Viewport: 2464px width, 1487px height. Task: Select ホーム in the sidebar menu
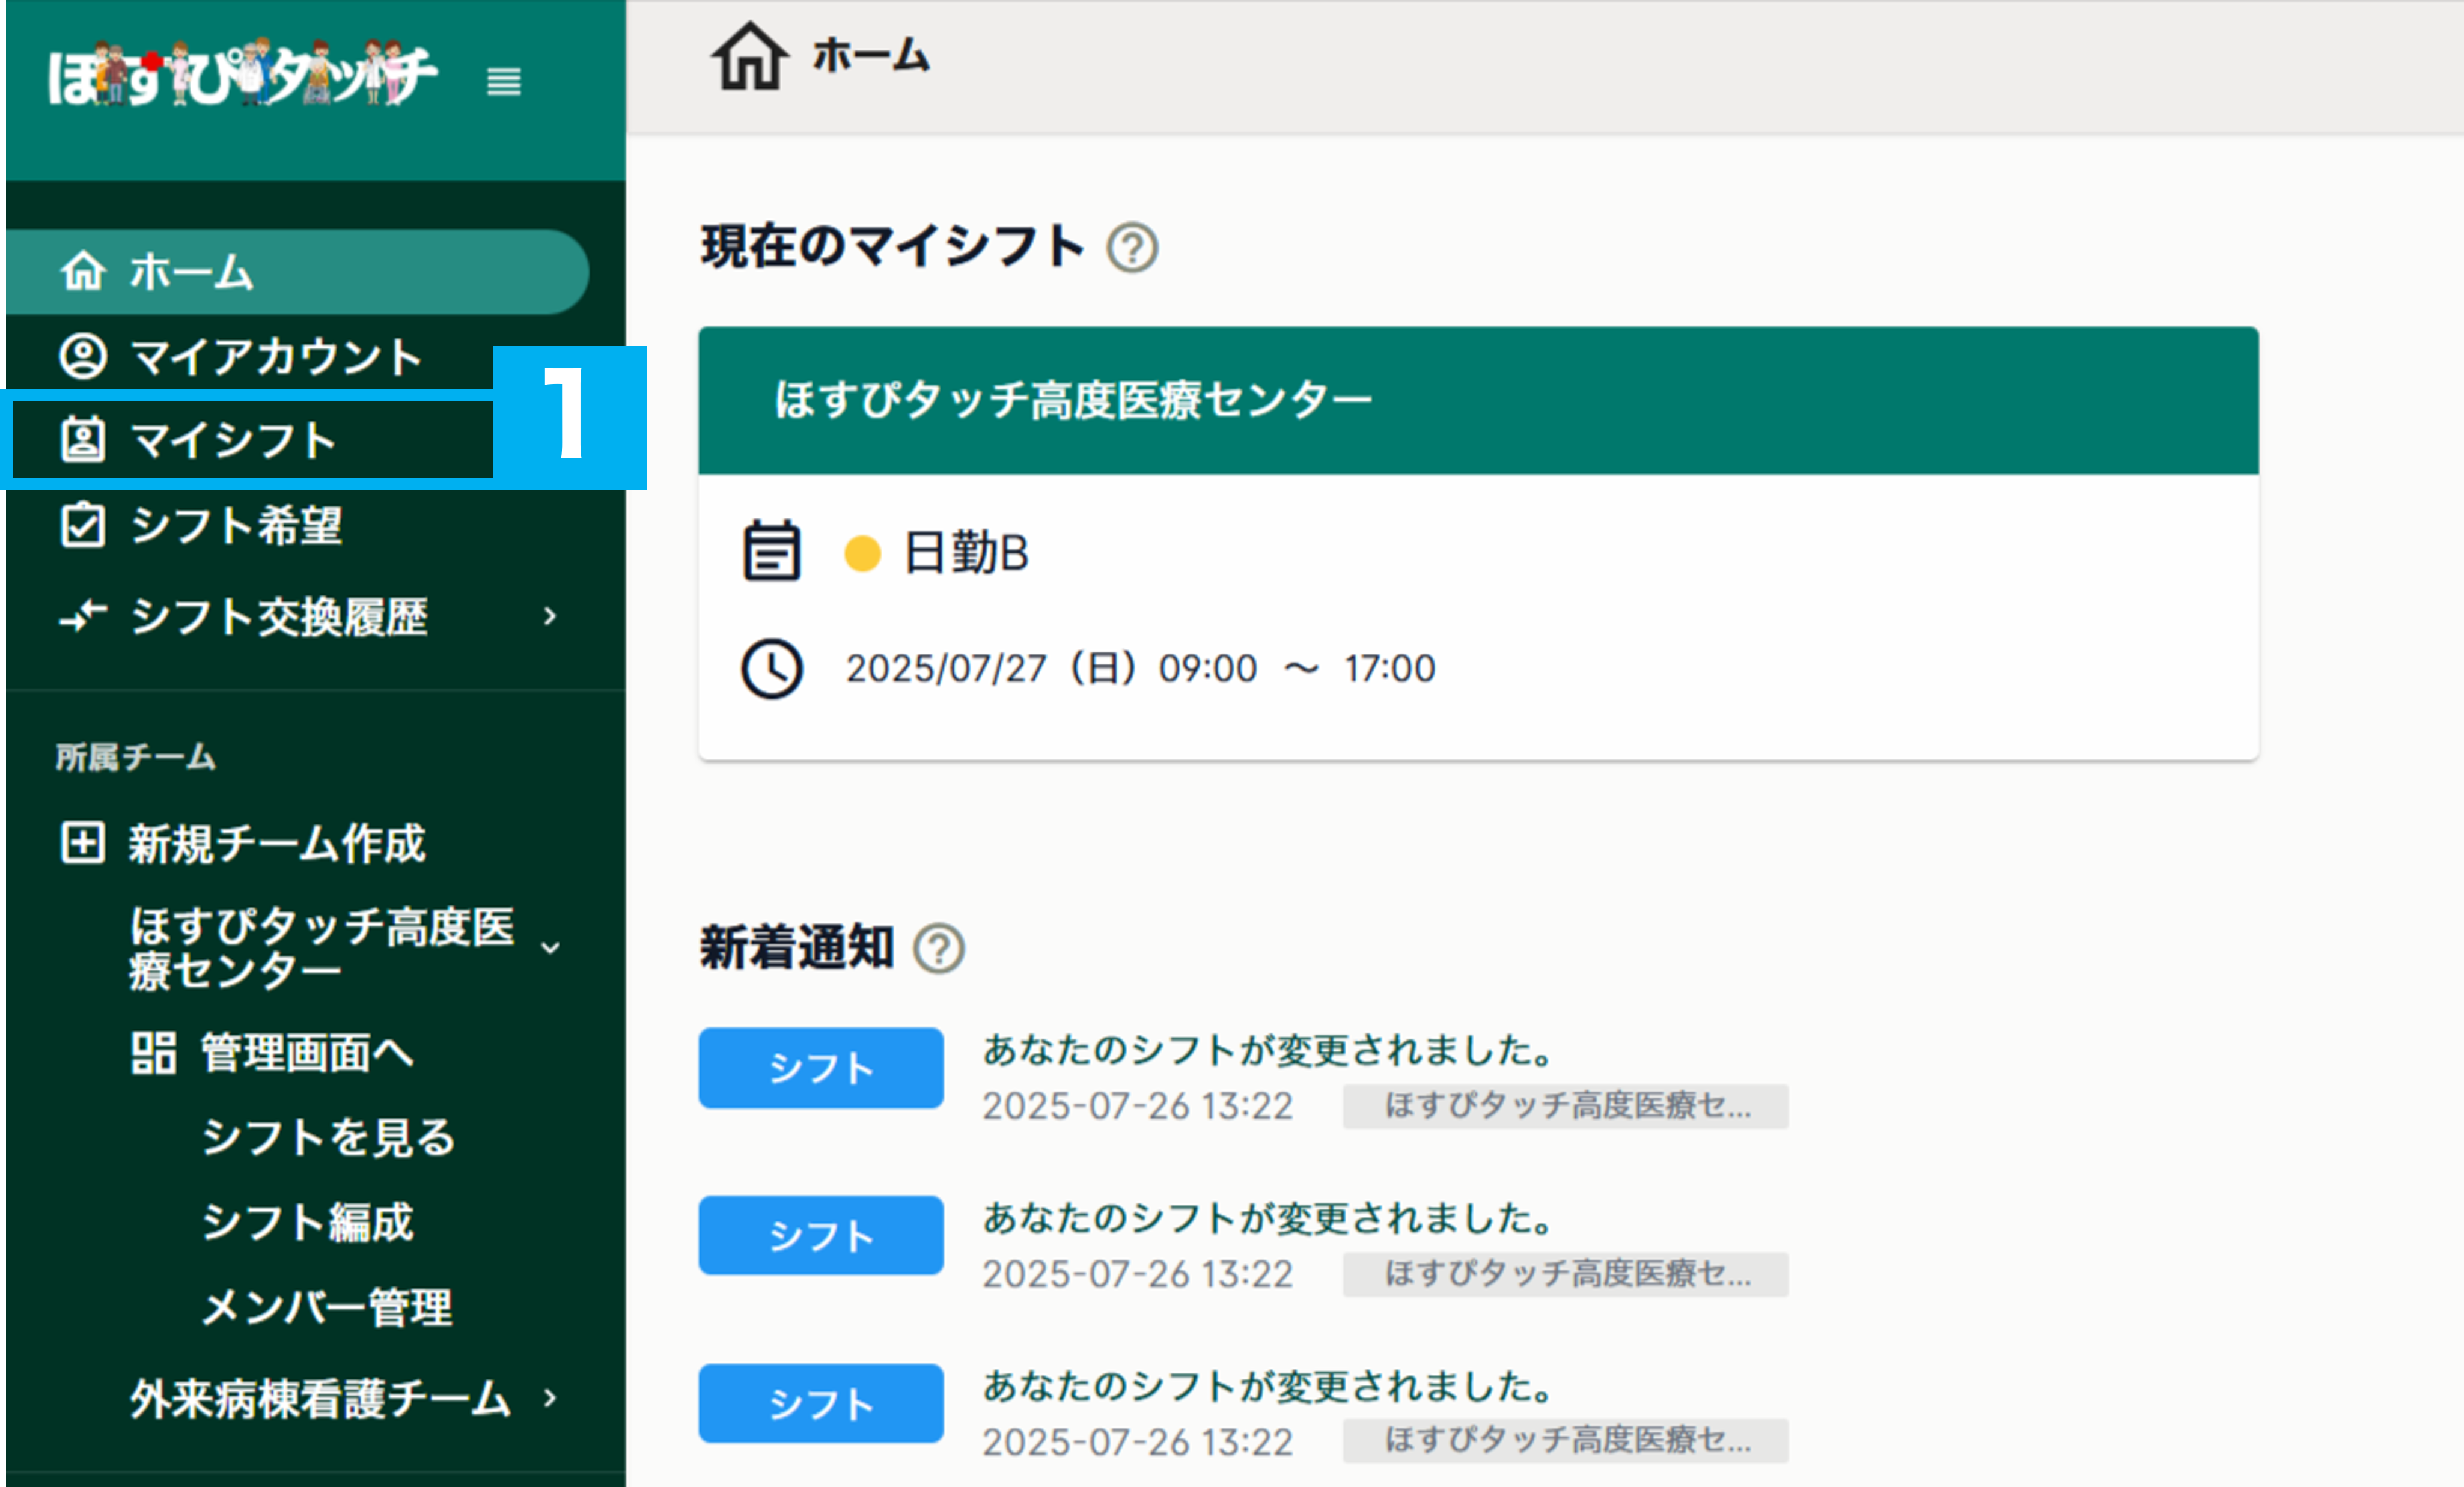[190, 271]
